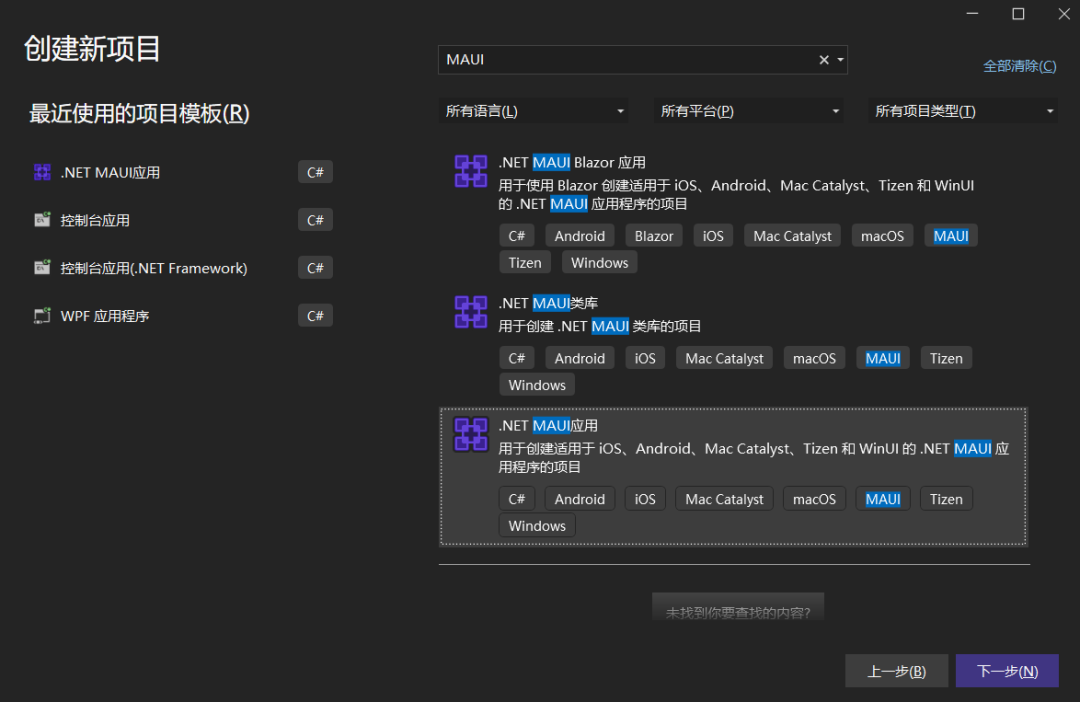The image size is (1080, 702).
Task: Click the 上一步(B) button
Action: click(x=896, y=671)
